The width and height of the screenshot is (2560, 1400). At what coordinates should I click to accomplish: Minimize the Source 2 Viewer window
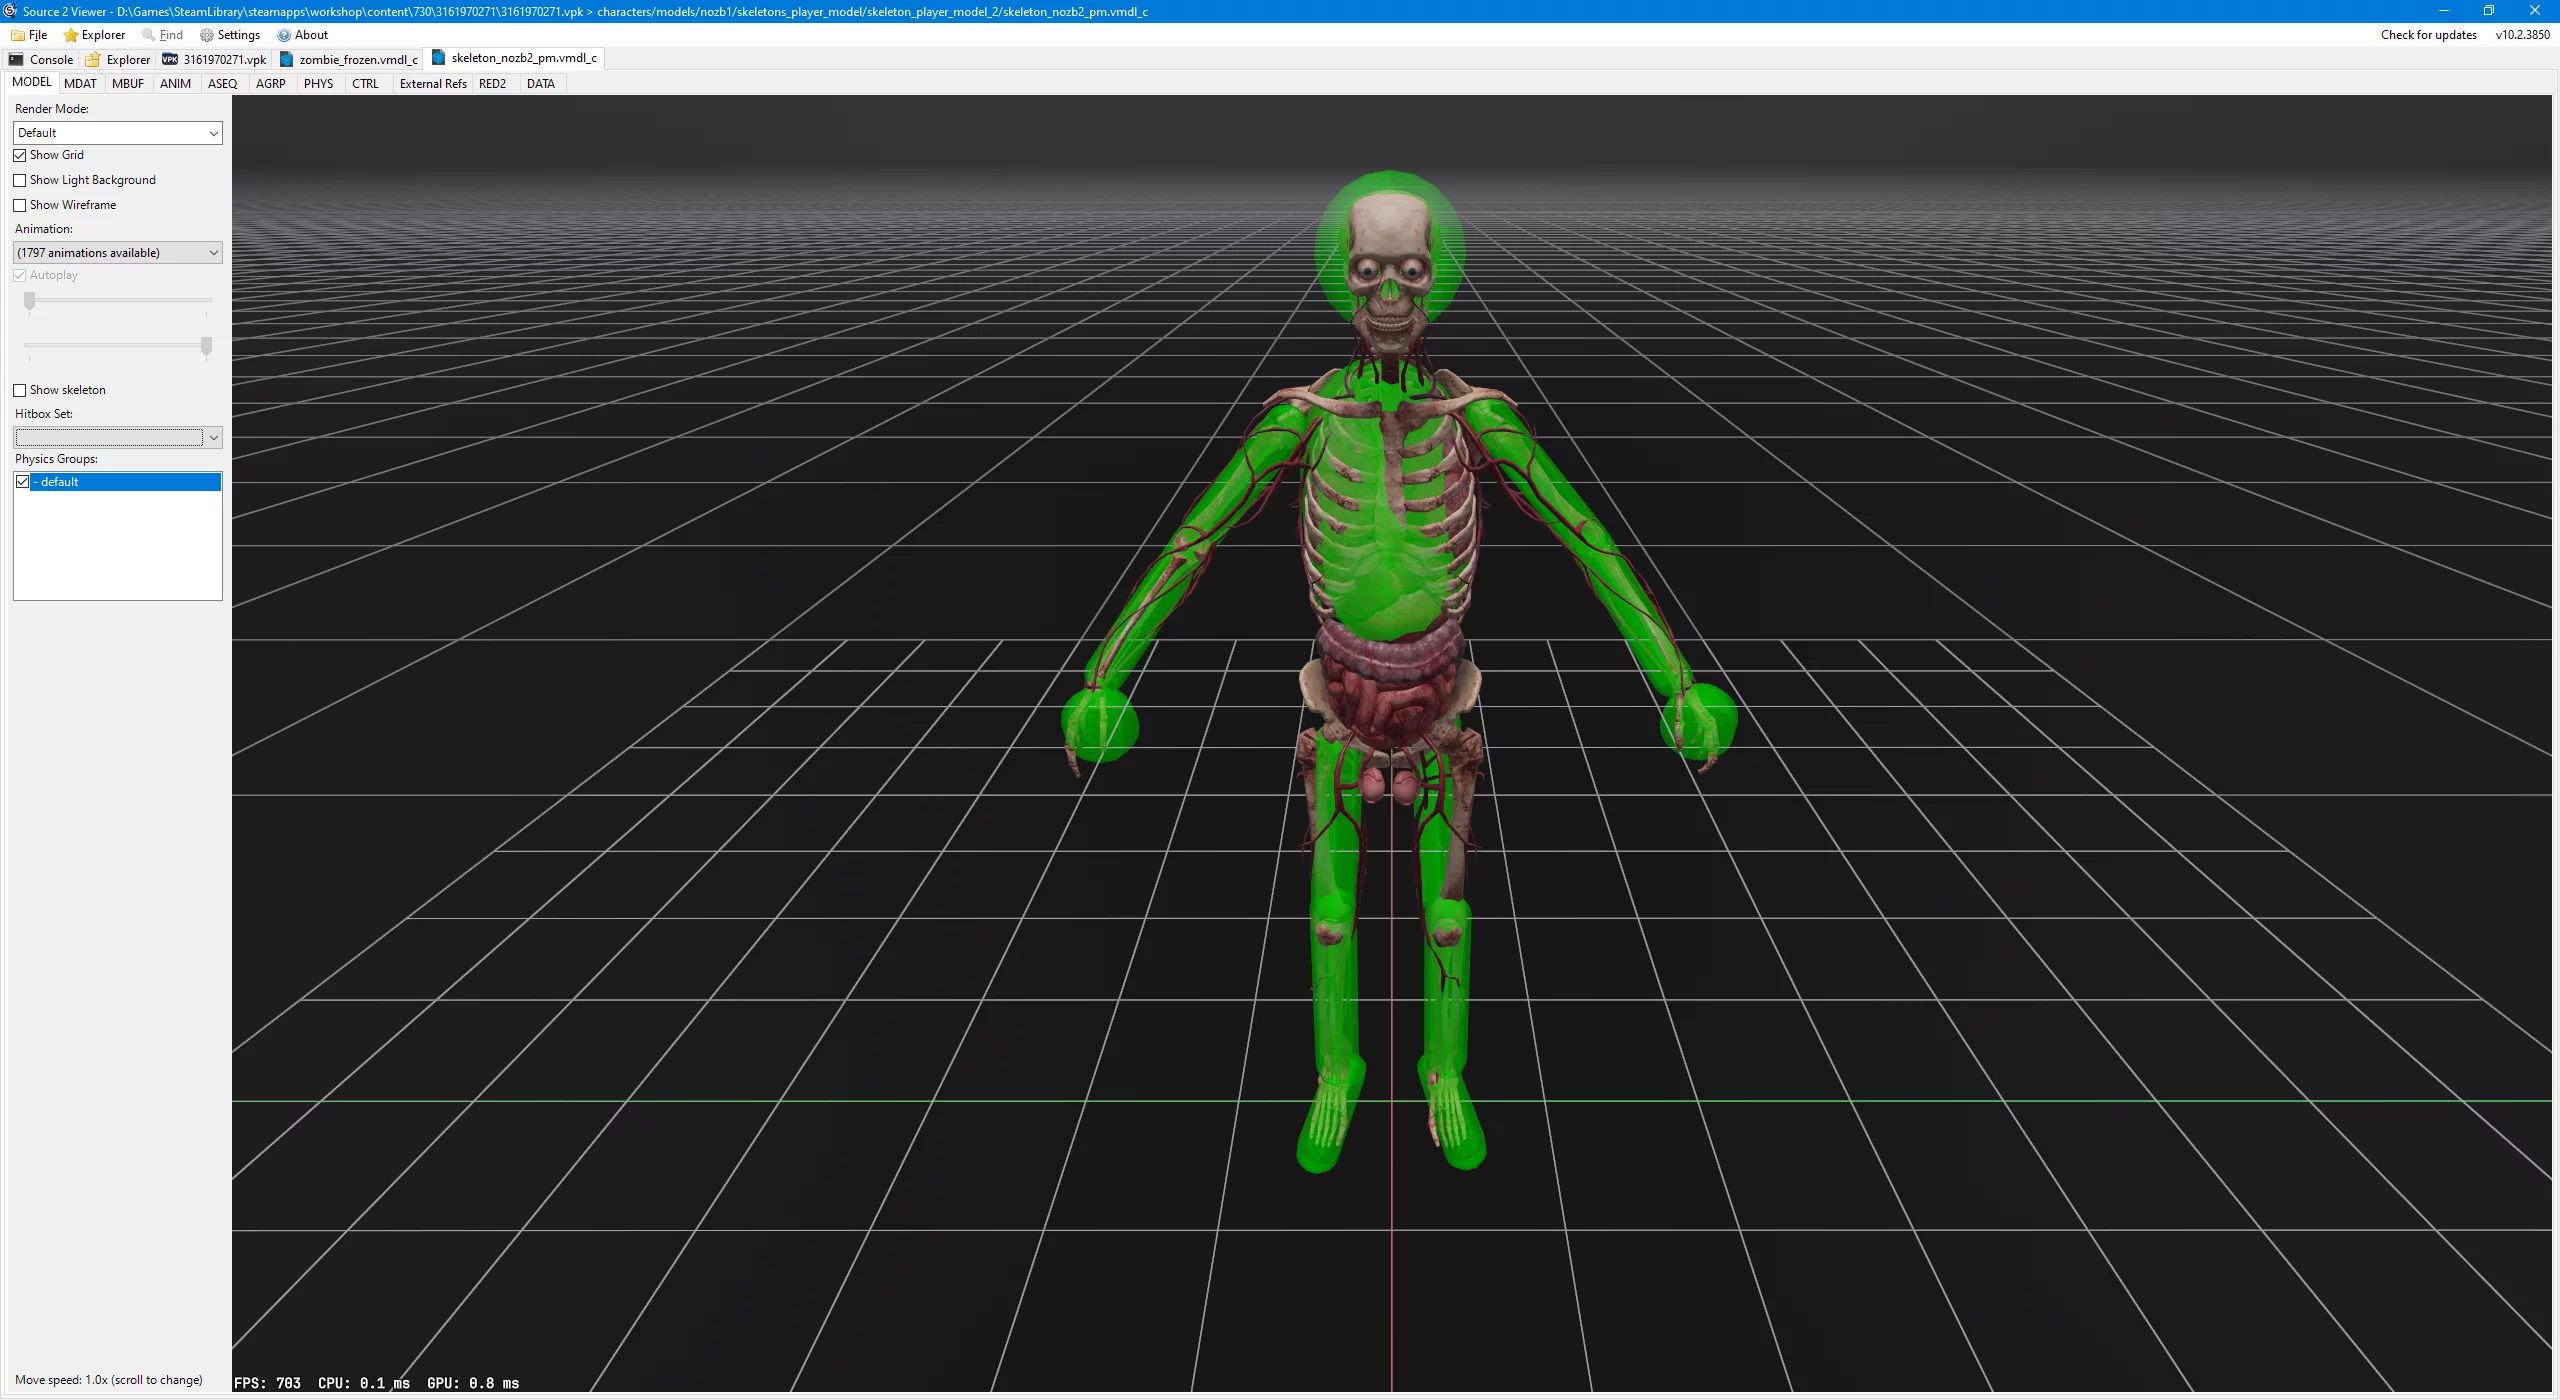(x=2443, y=11)
